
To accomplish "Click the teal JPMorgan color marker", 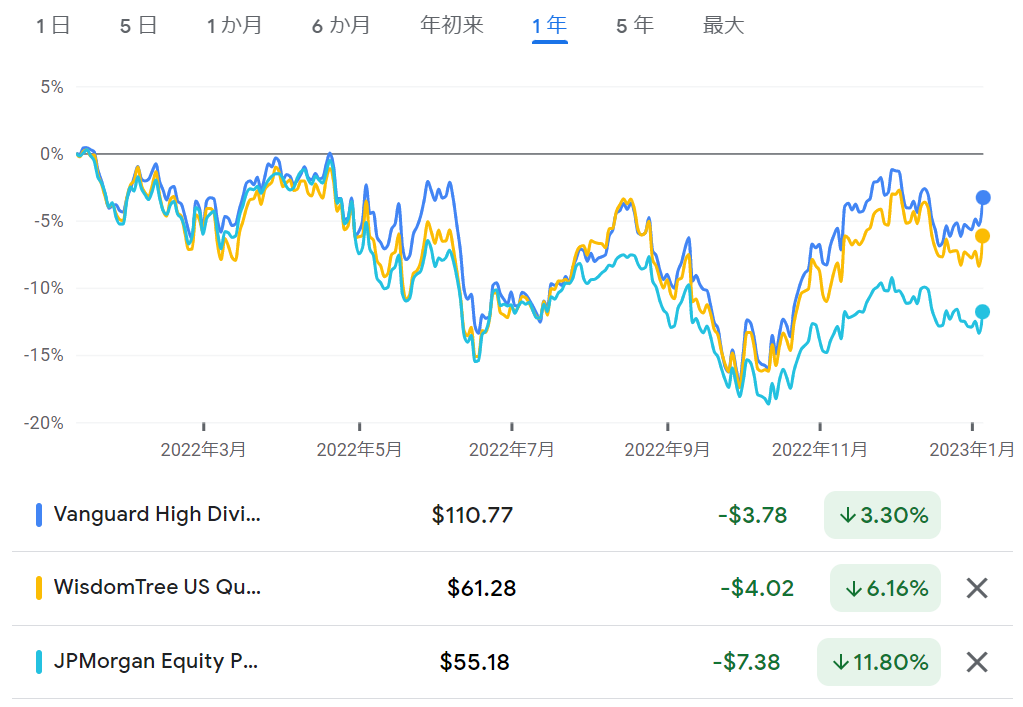I will tap(39, 662).
